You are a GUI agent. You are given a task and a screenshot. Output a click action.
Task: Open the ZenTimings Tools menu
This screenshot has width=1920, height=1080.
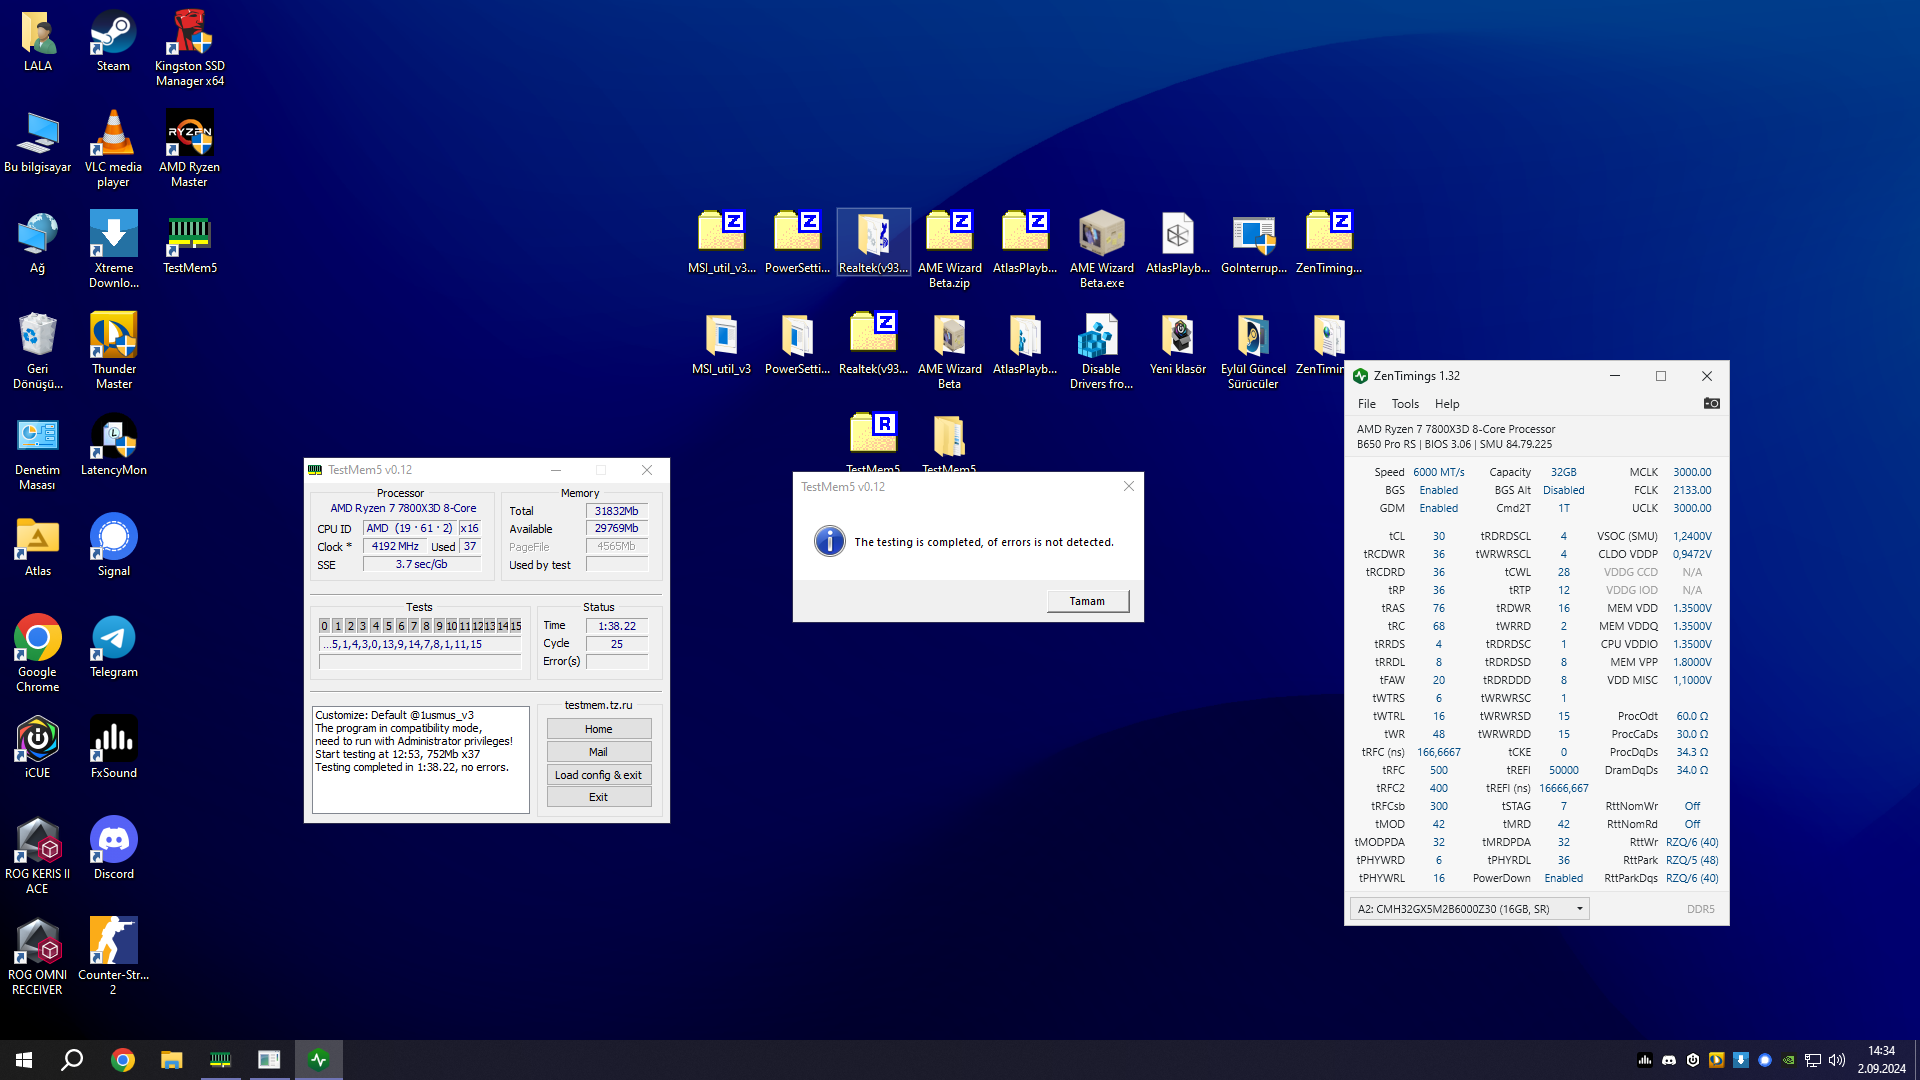[1405, 404]
